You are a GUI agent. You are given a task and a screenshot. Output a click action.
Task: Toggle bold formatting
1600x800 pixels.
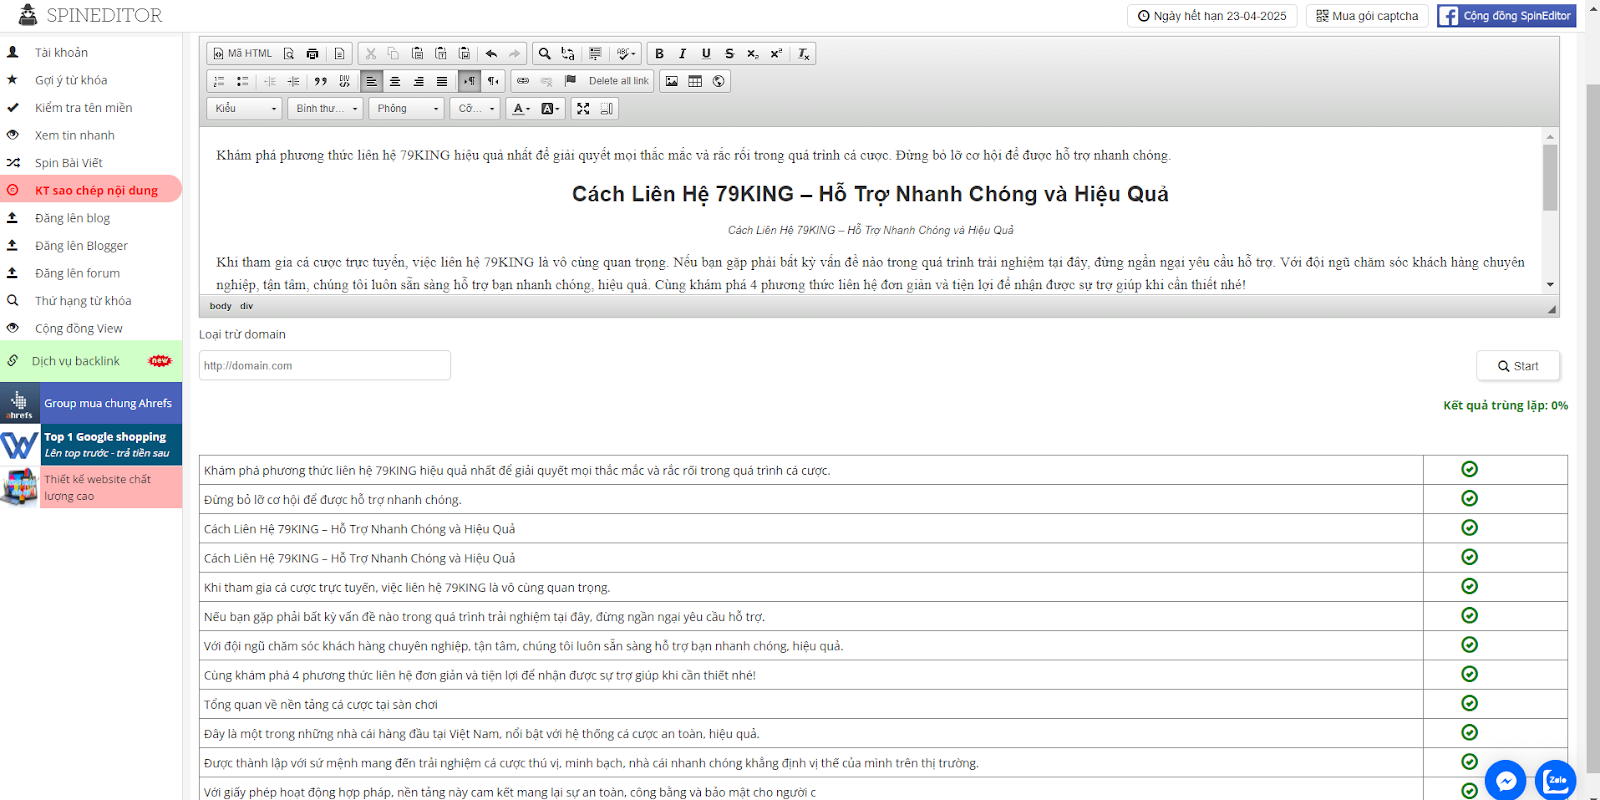(659, 54)
